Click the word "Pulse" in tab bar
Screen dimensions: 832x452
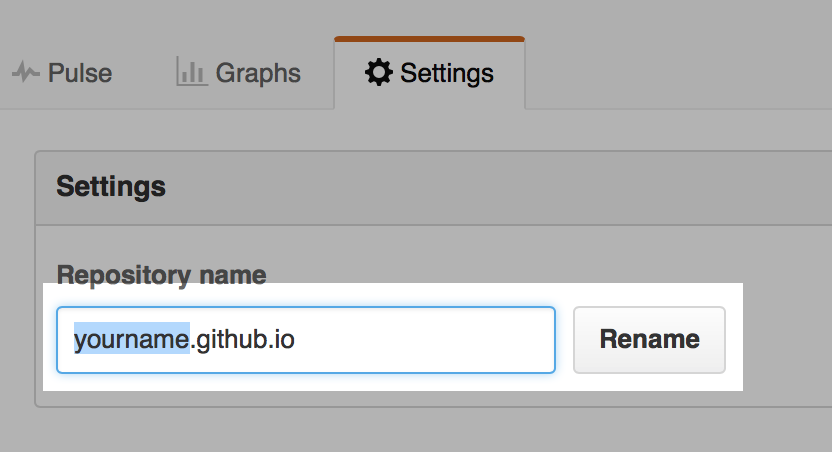pos(79,73)
